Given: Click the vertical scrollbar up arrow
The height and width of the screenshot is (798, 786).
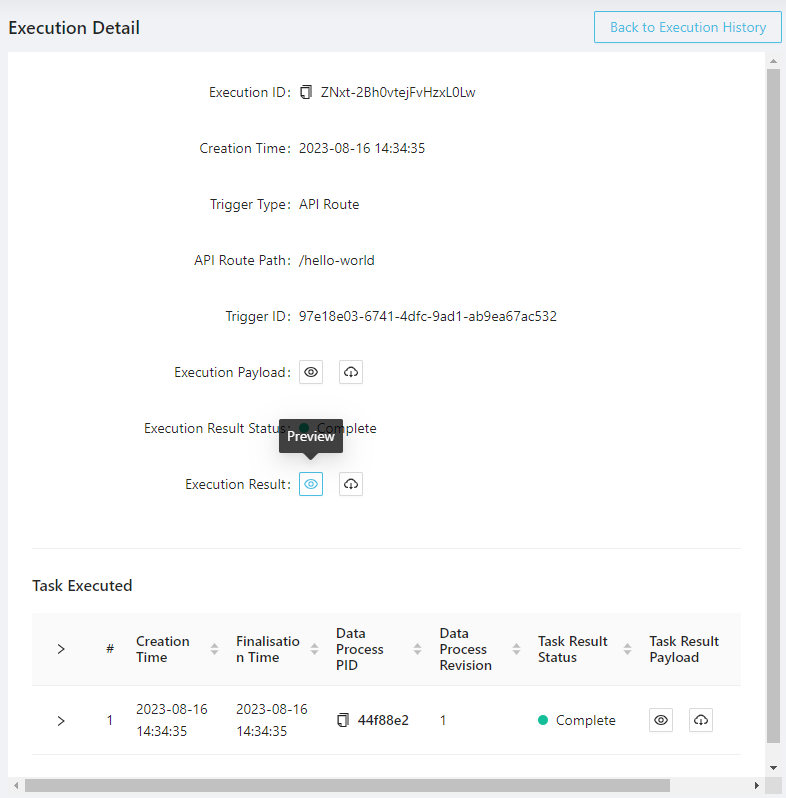Looking at the screenshot, I should coord(772,61).
